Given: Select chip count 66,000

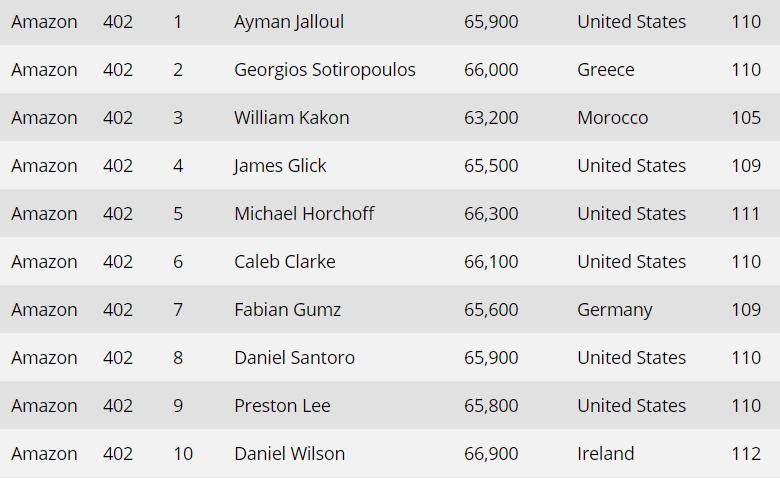Looking at the screenshot, I should click(491, 70).
